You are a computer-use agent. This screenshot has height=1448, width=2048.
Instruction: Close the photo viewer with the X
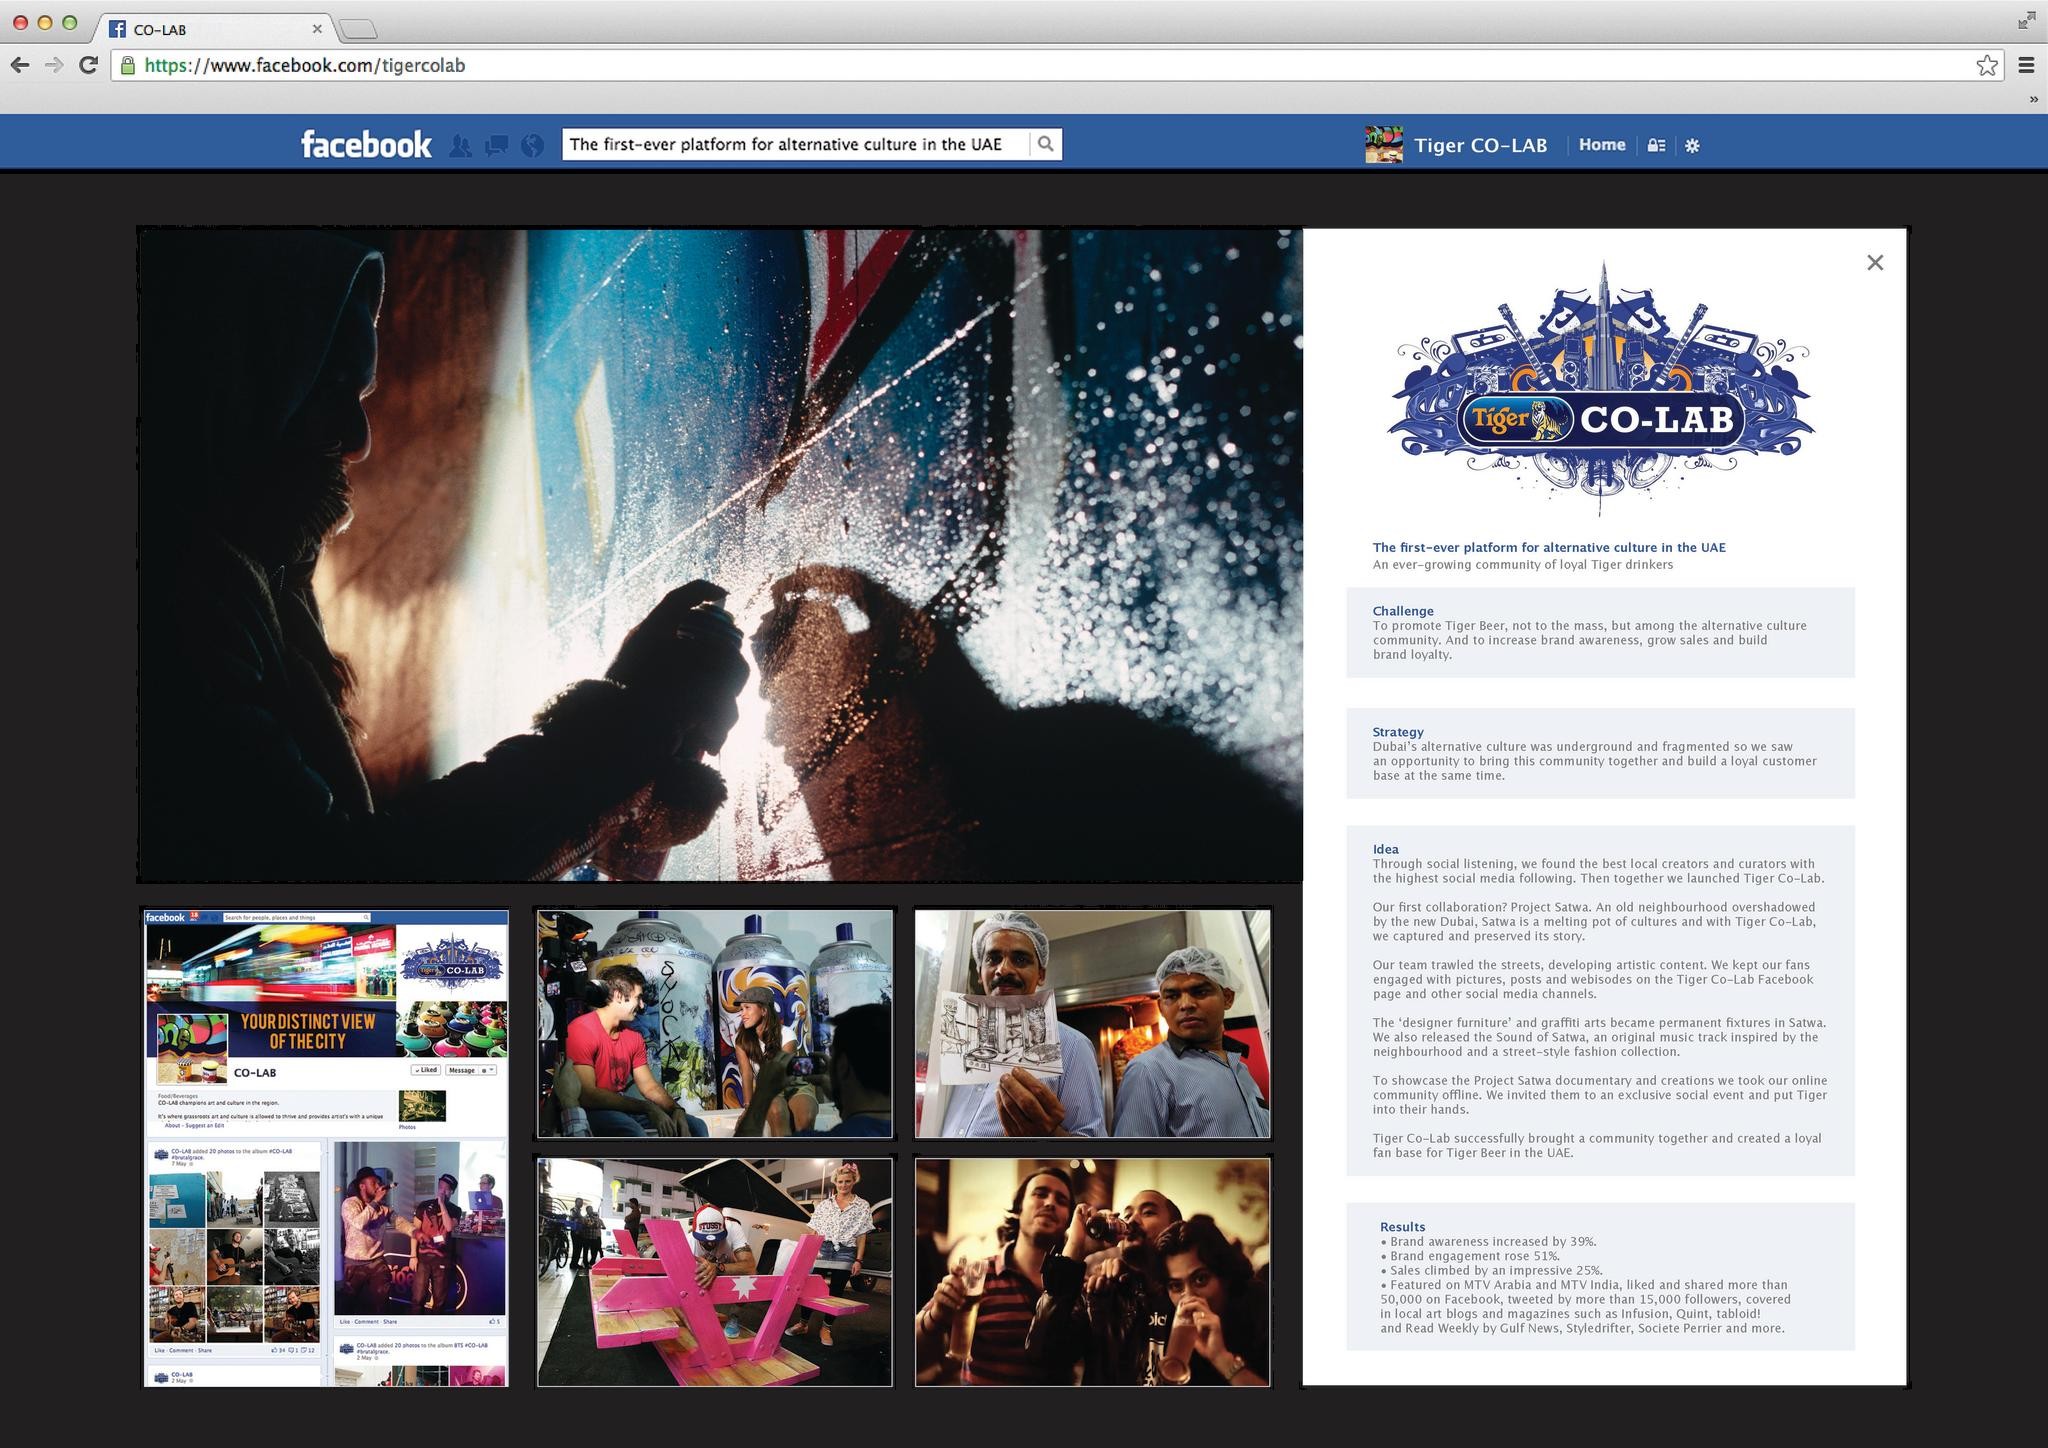click(1875, 262)
